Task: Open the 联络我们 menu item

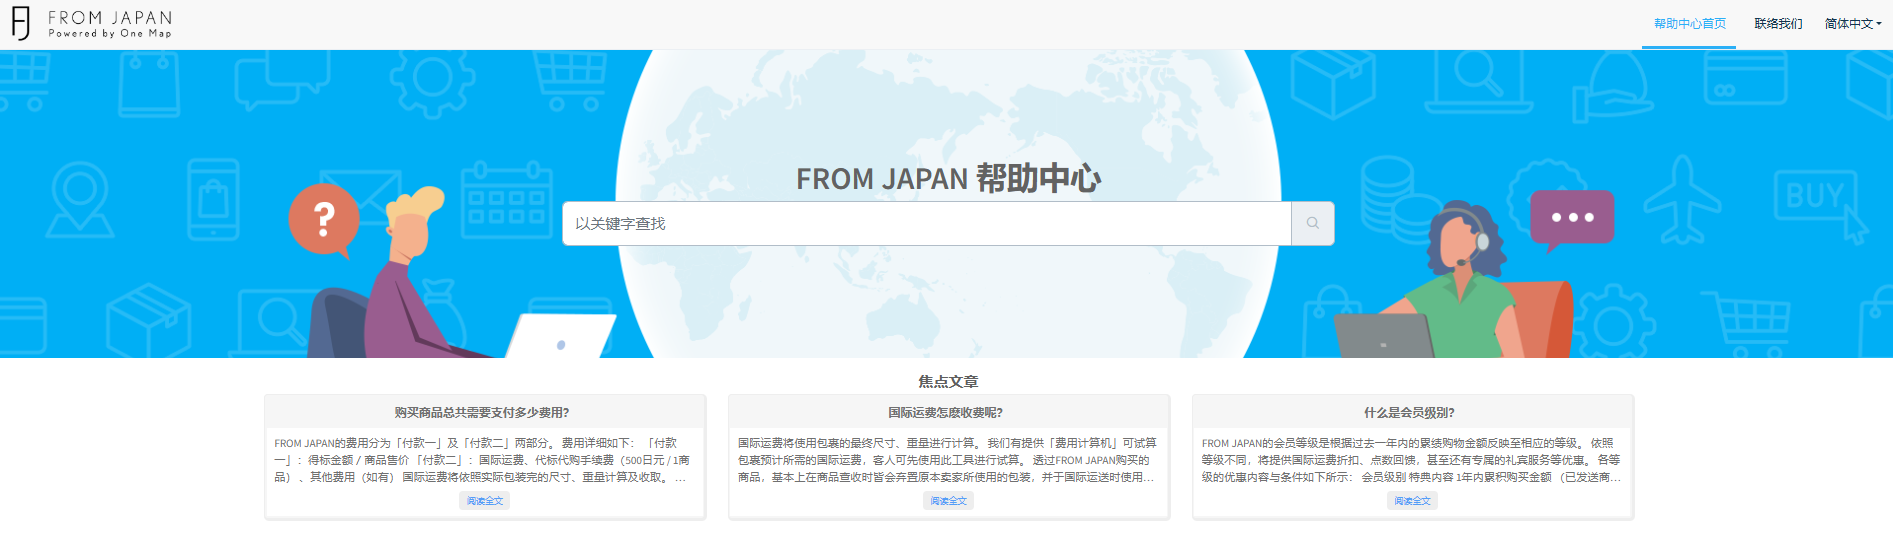Action: pyautogui.click(x=1778, y=24)
